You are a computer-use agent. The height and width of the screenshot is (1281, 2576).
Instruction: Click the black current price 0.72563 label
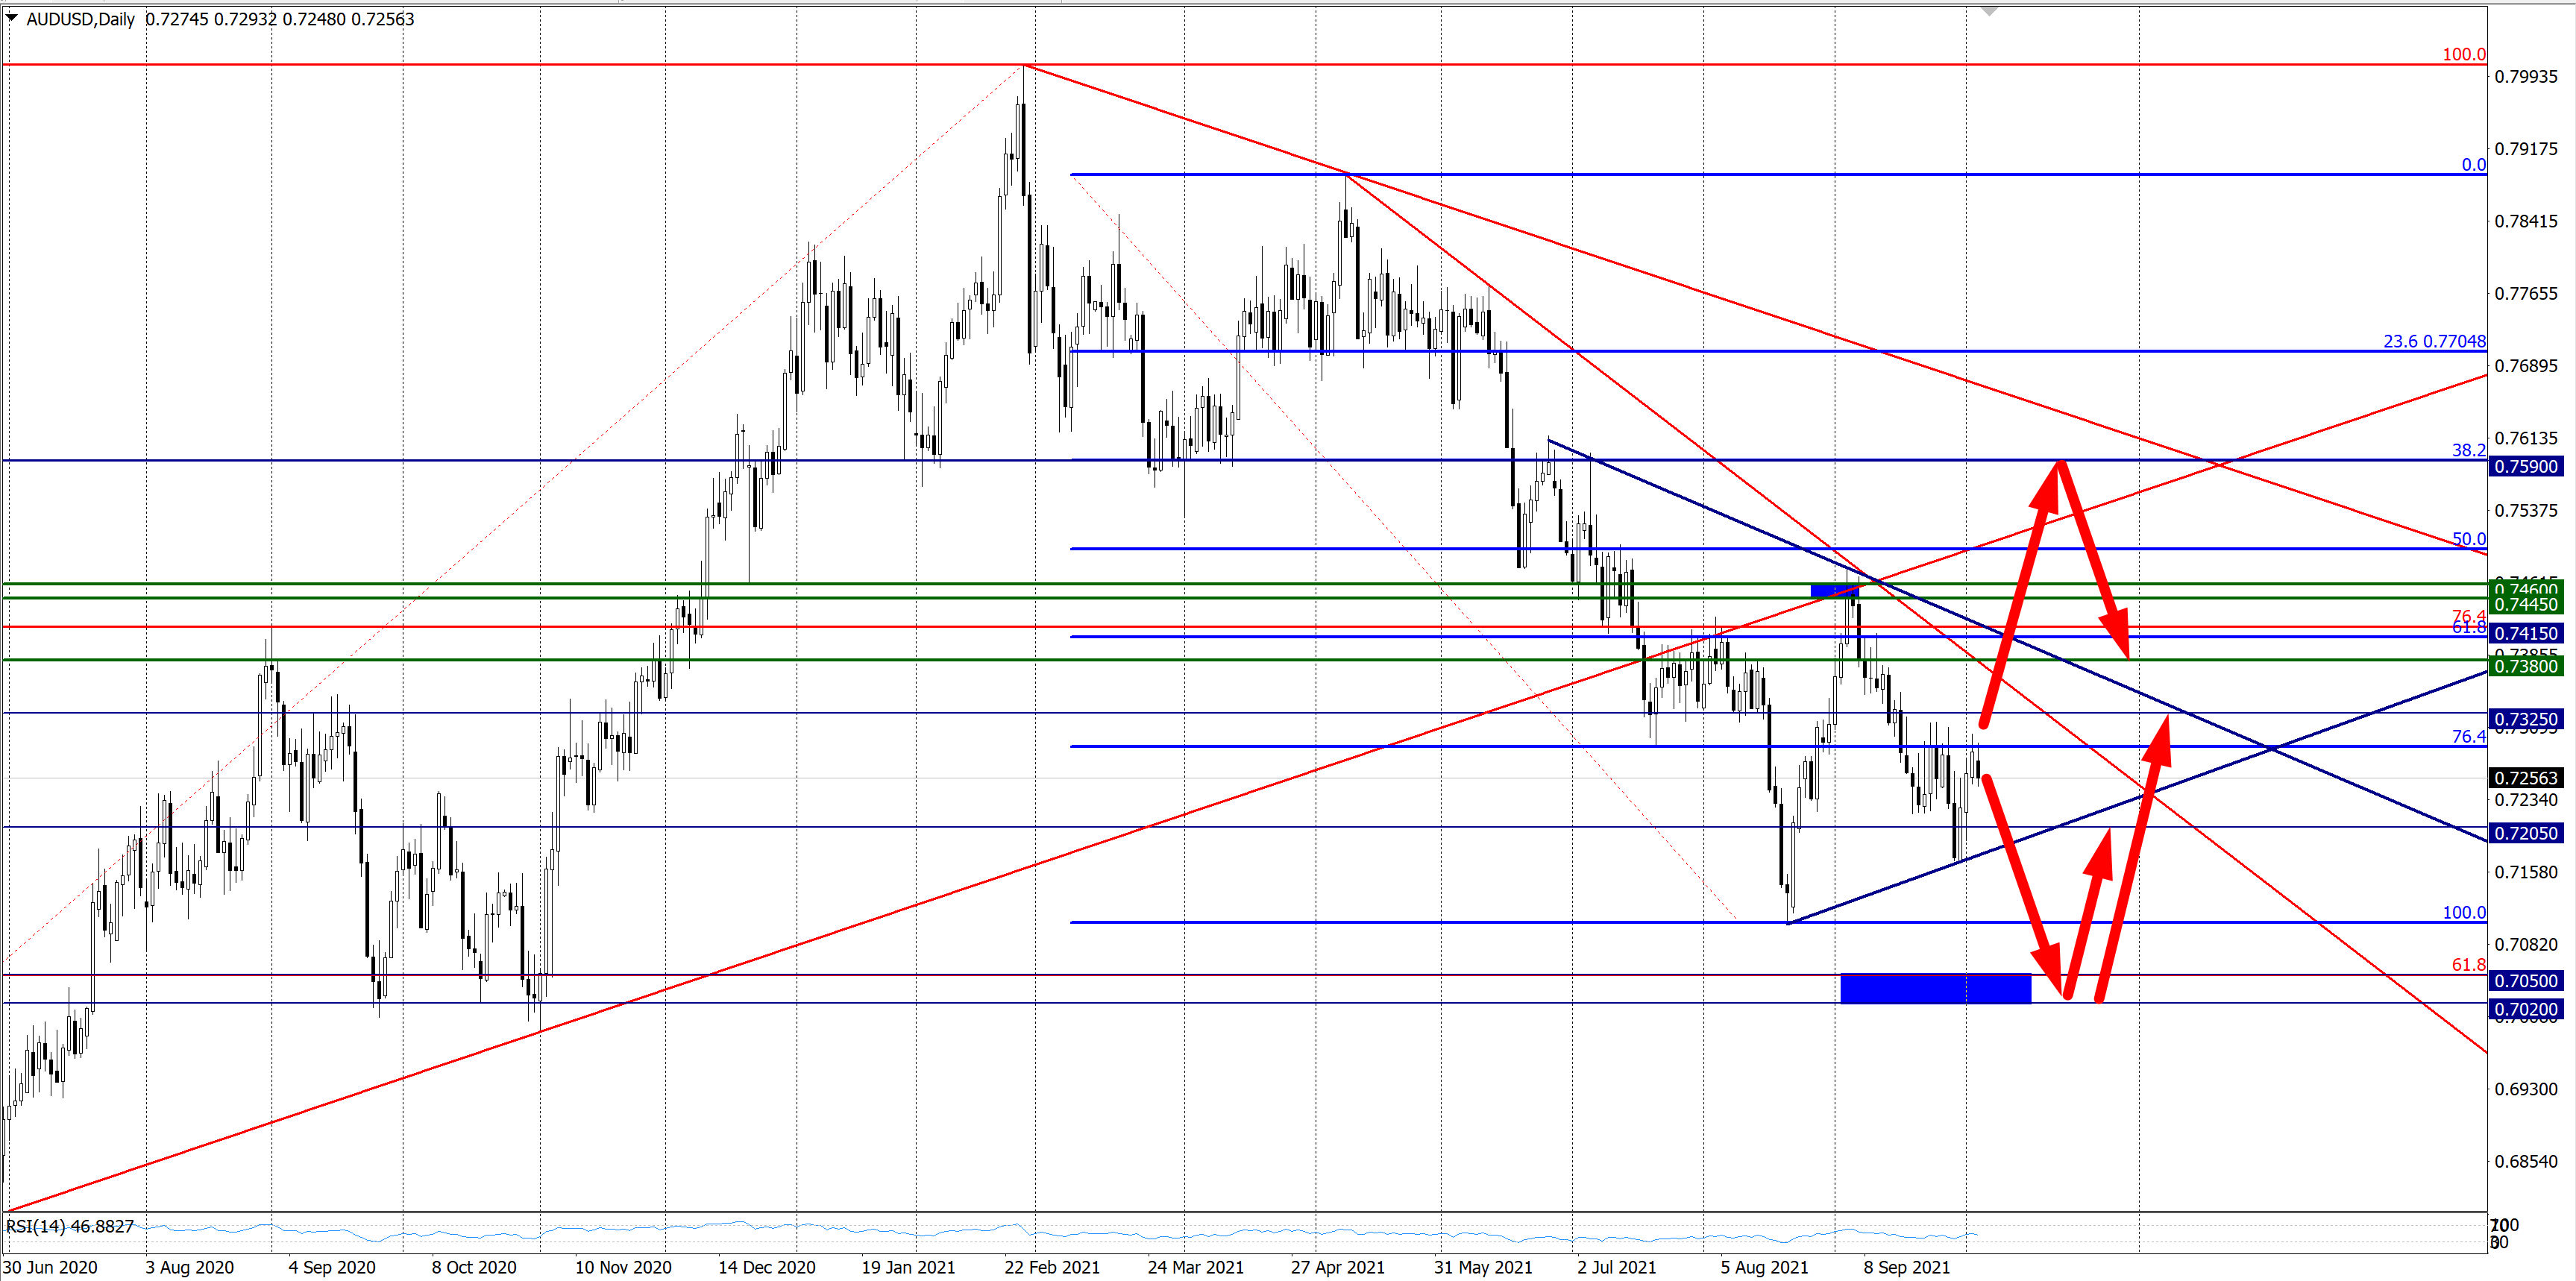(2525, 778)
